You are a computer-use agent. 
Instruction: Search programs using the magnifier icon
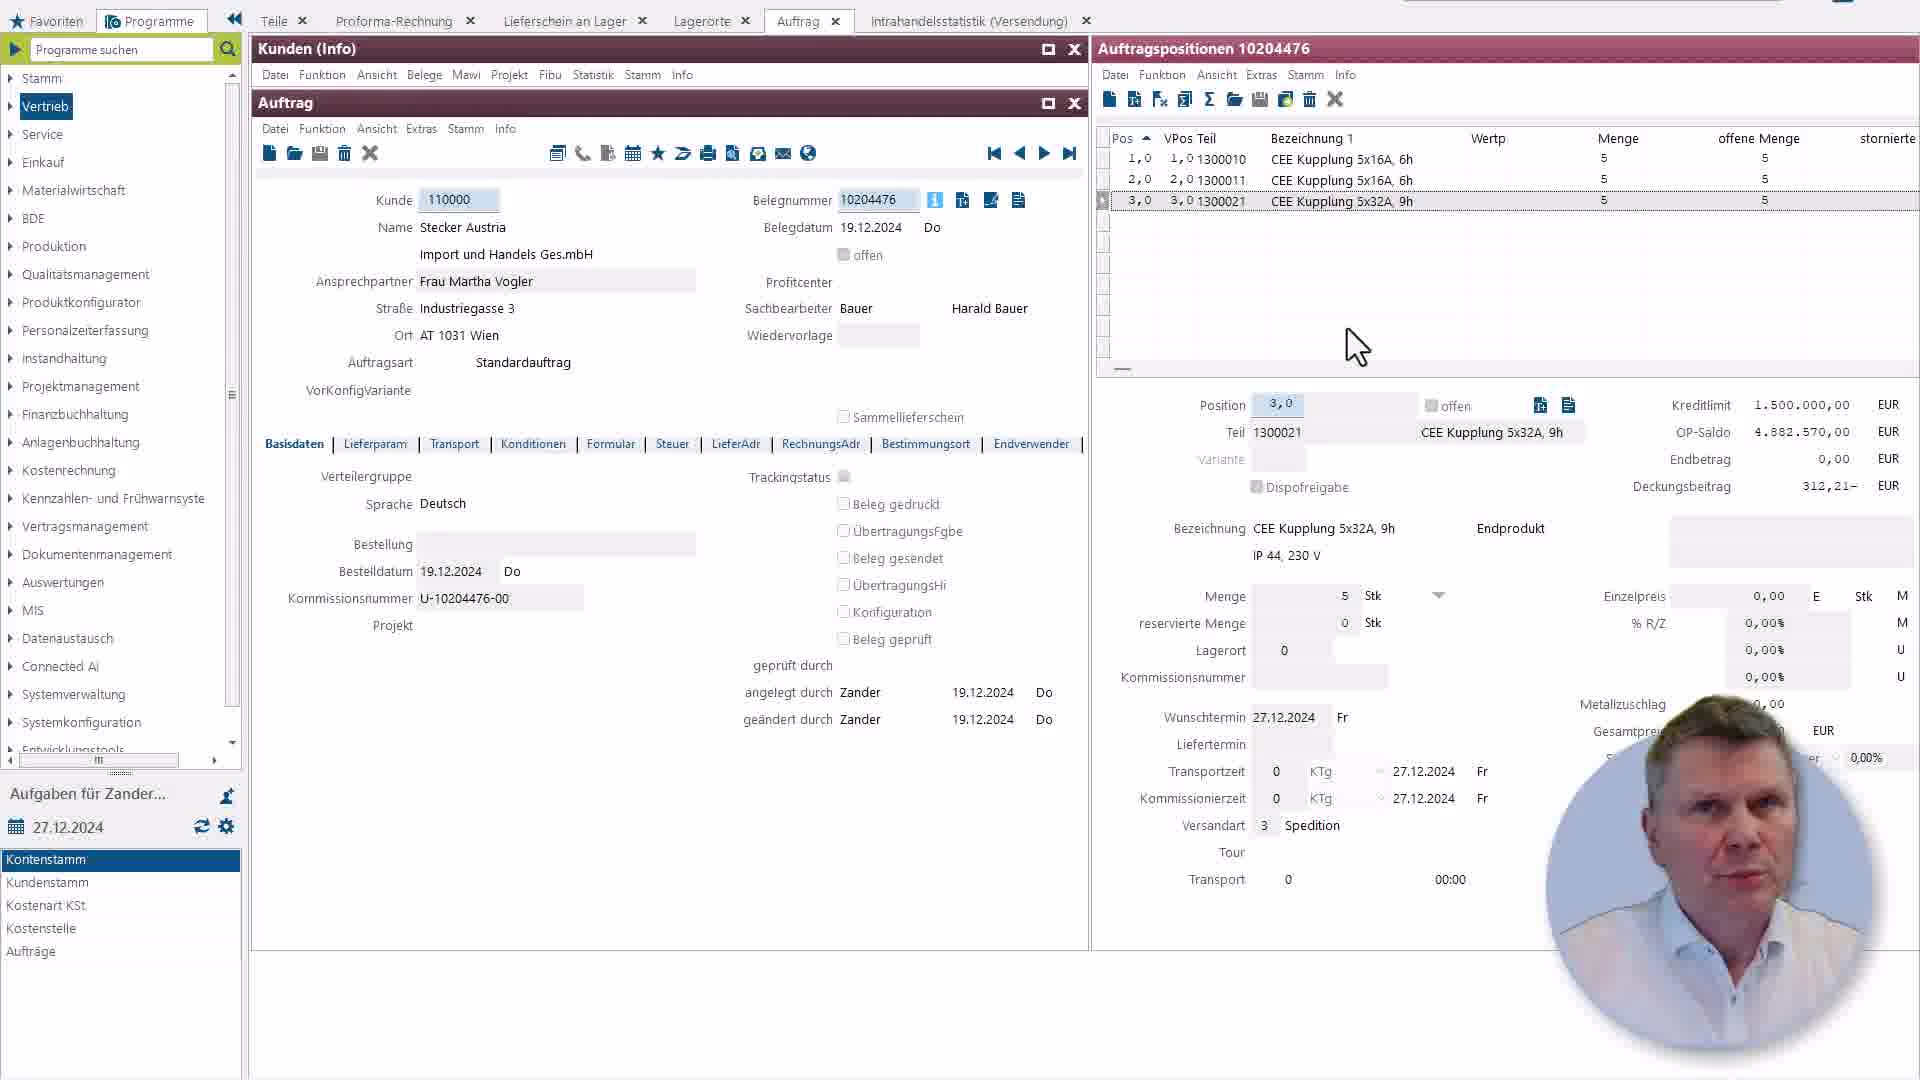tap(228, 49)
